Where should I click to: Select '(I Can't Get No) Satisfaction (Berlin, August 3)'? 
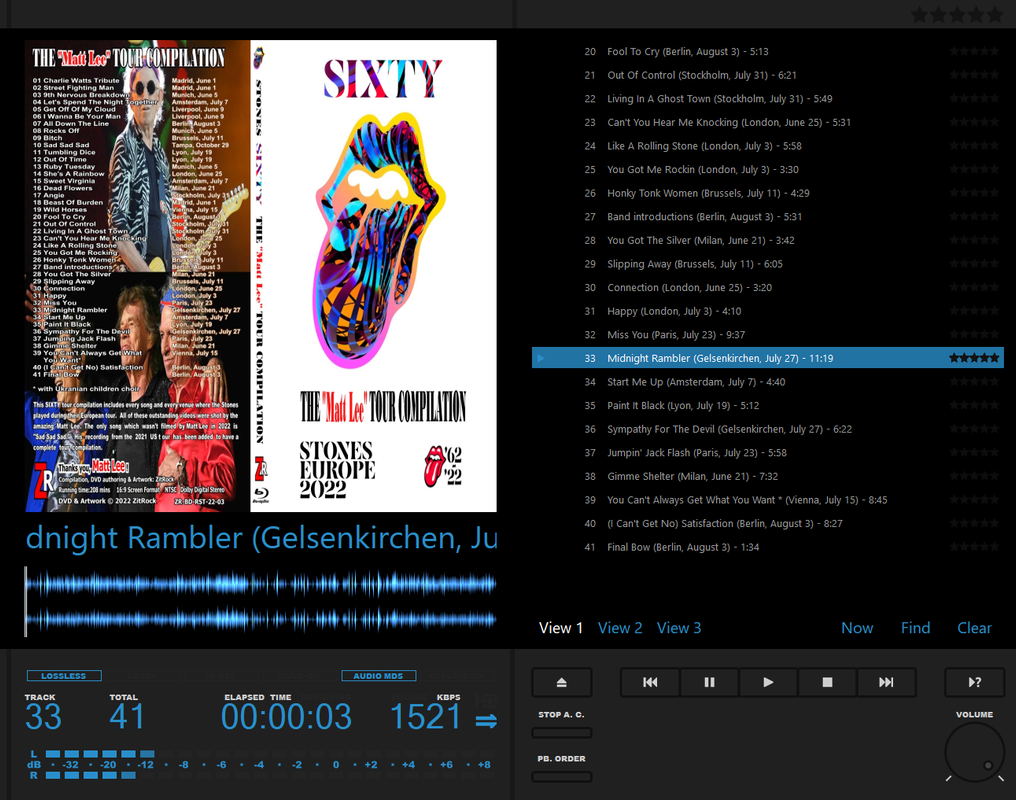tap(767, 523)
